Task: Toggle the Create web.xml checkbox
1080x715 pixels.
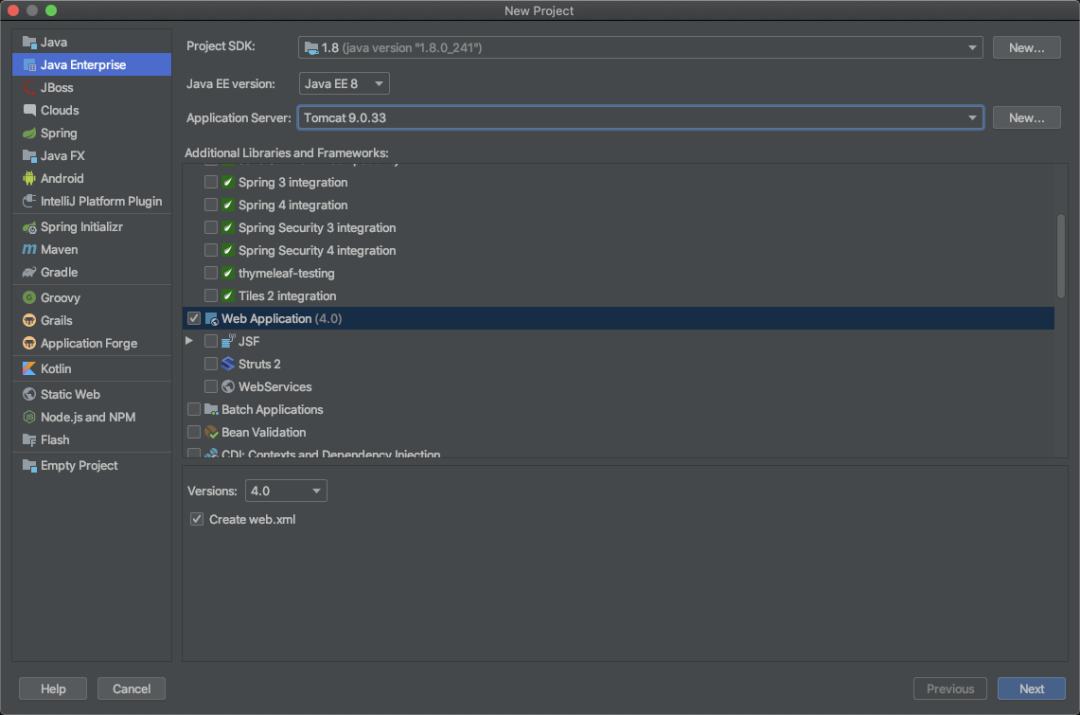Action: (x=196, y=519)
